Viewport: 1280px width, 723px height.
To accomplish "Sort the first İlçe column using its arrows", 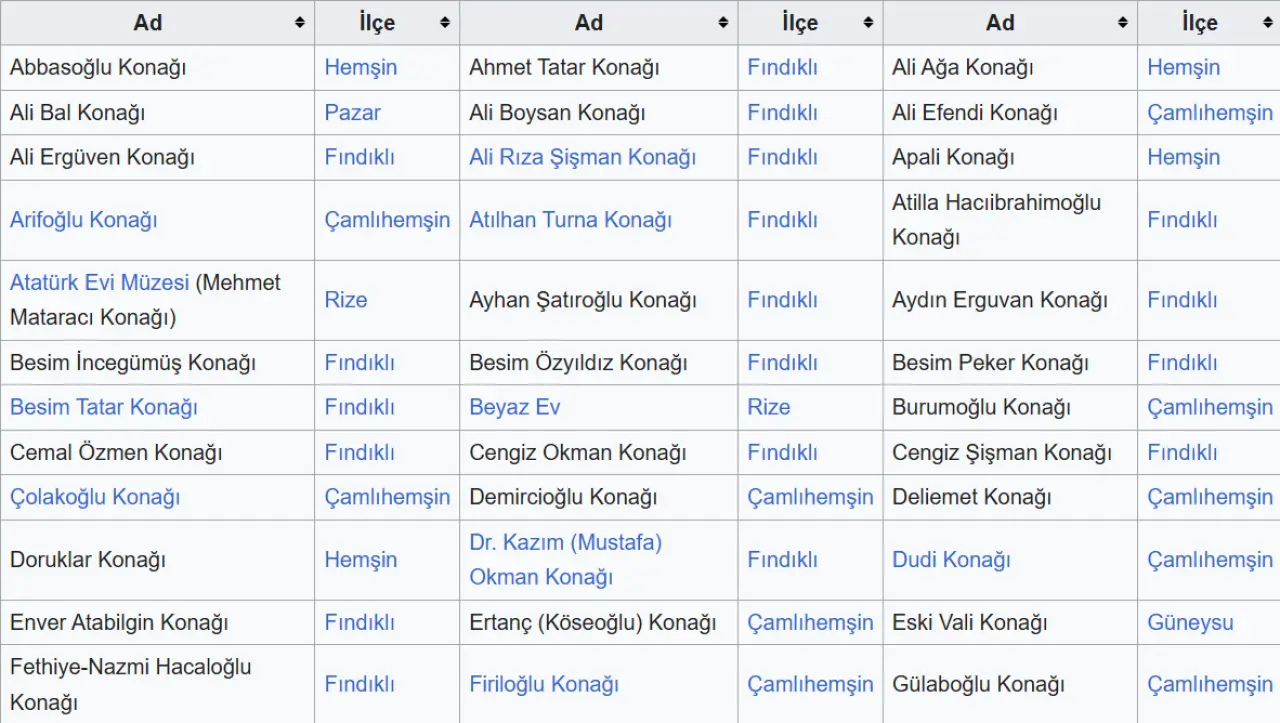I will coord(444,23).
